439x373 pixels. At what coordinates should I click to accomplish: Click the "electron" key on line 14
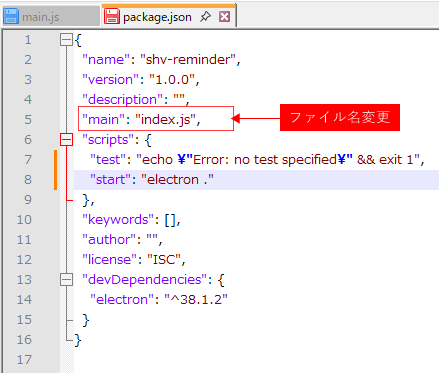(122, 300)
